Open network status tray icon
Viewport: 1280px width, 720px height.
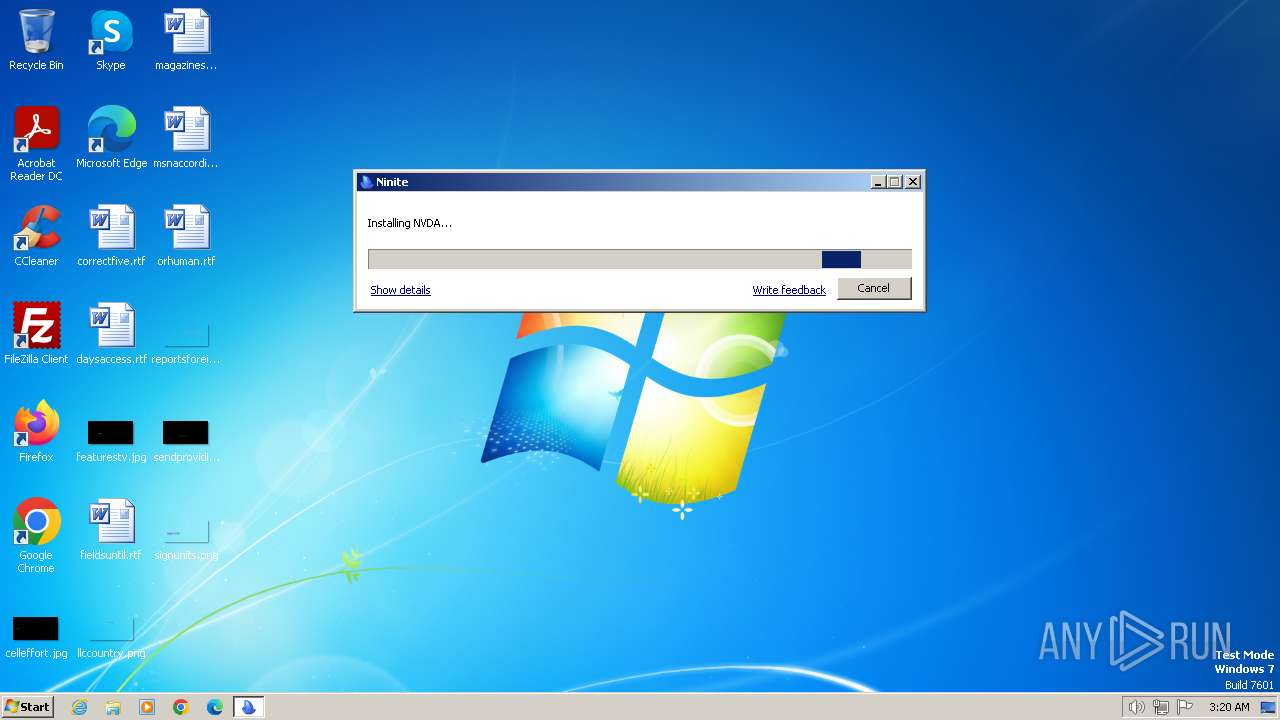[x=1161, y=707]
